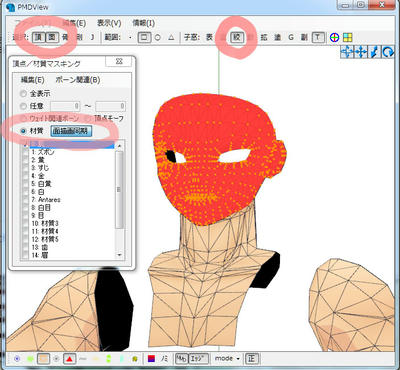
Task: Toggle the MD button in bottom bar
Action: tap(181, 359)
